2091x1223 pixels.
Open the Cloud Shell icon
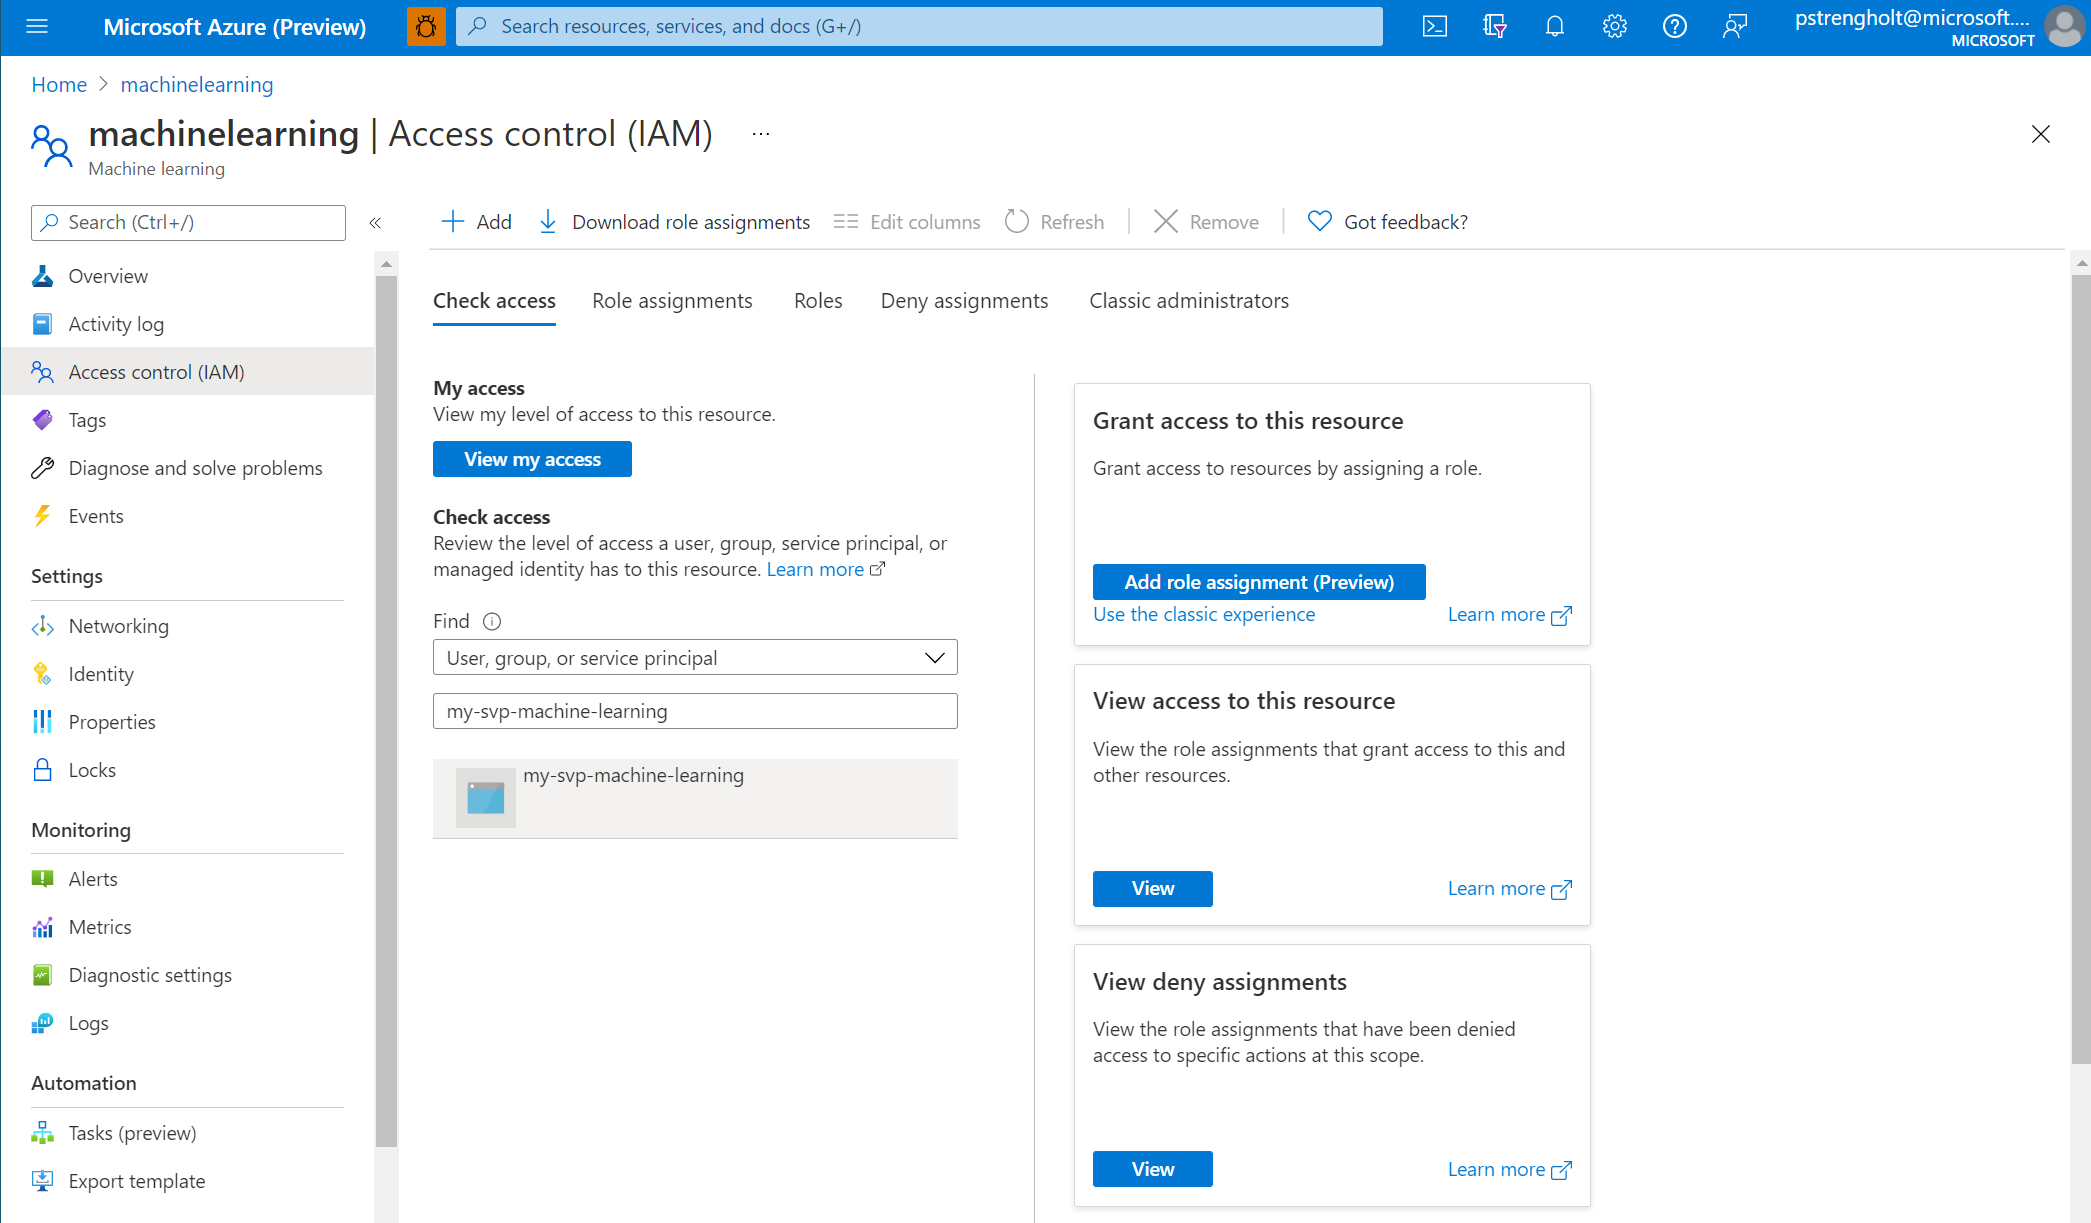[1435, 27]
